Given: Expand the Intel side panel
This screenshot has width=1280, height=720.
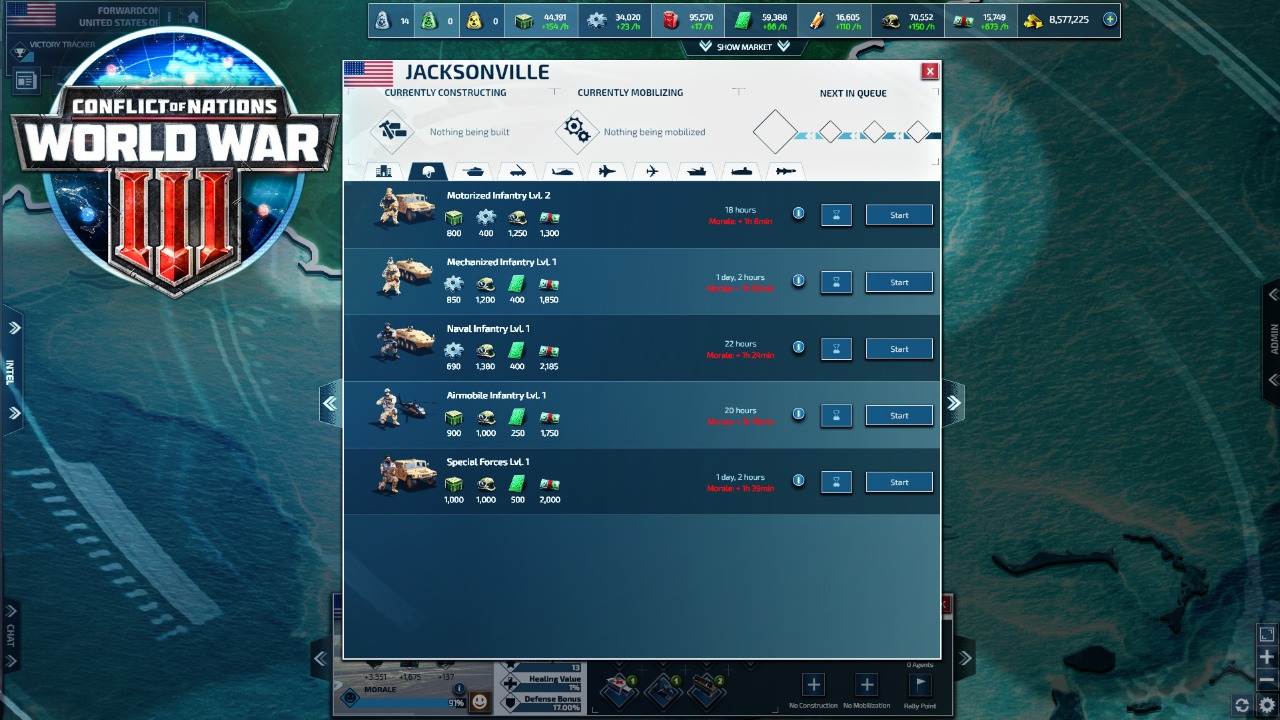Looking at the screenshot, I should pos(14,328).
